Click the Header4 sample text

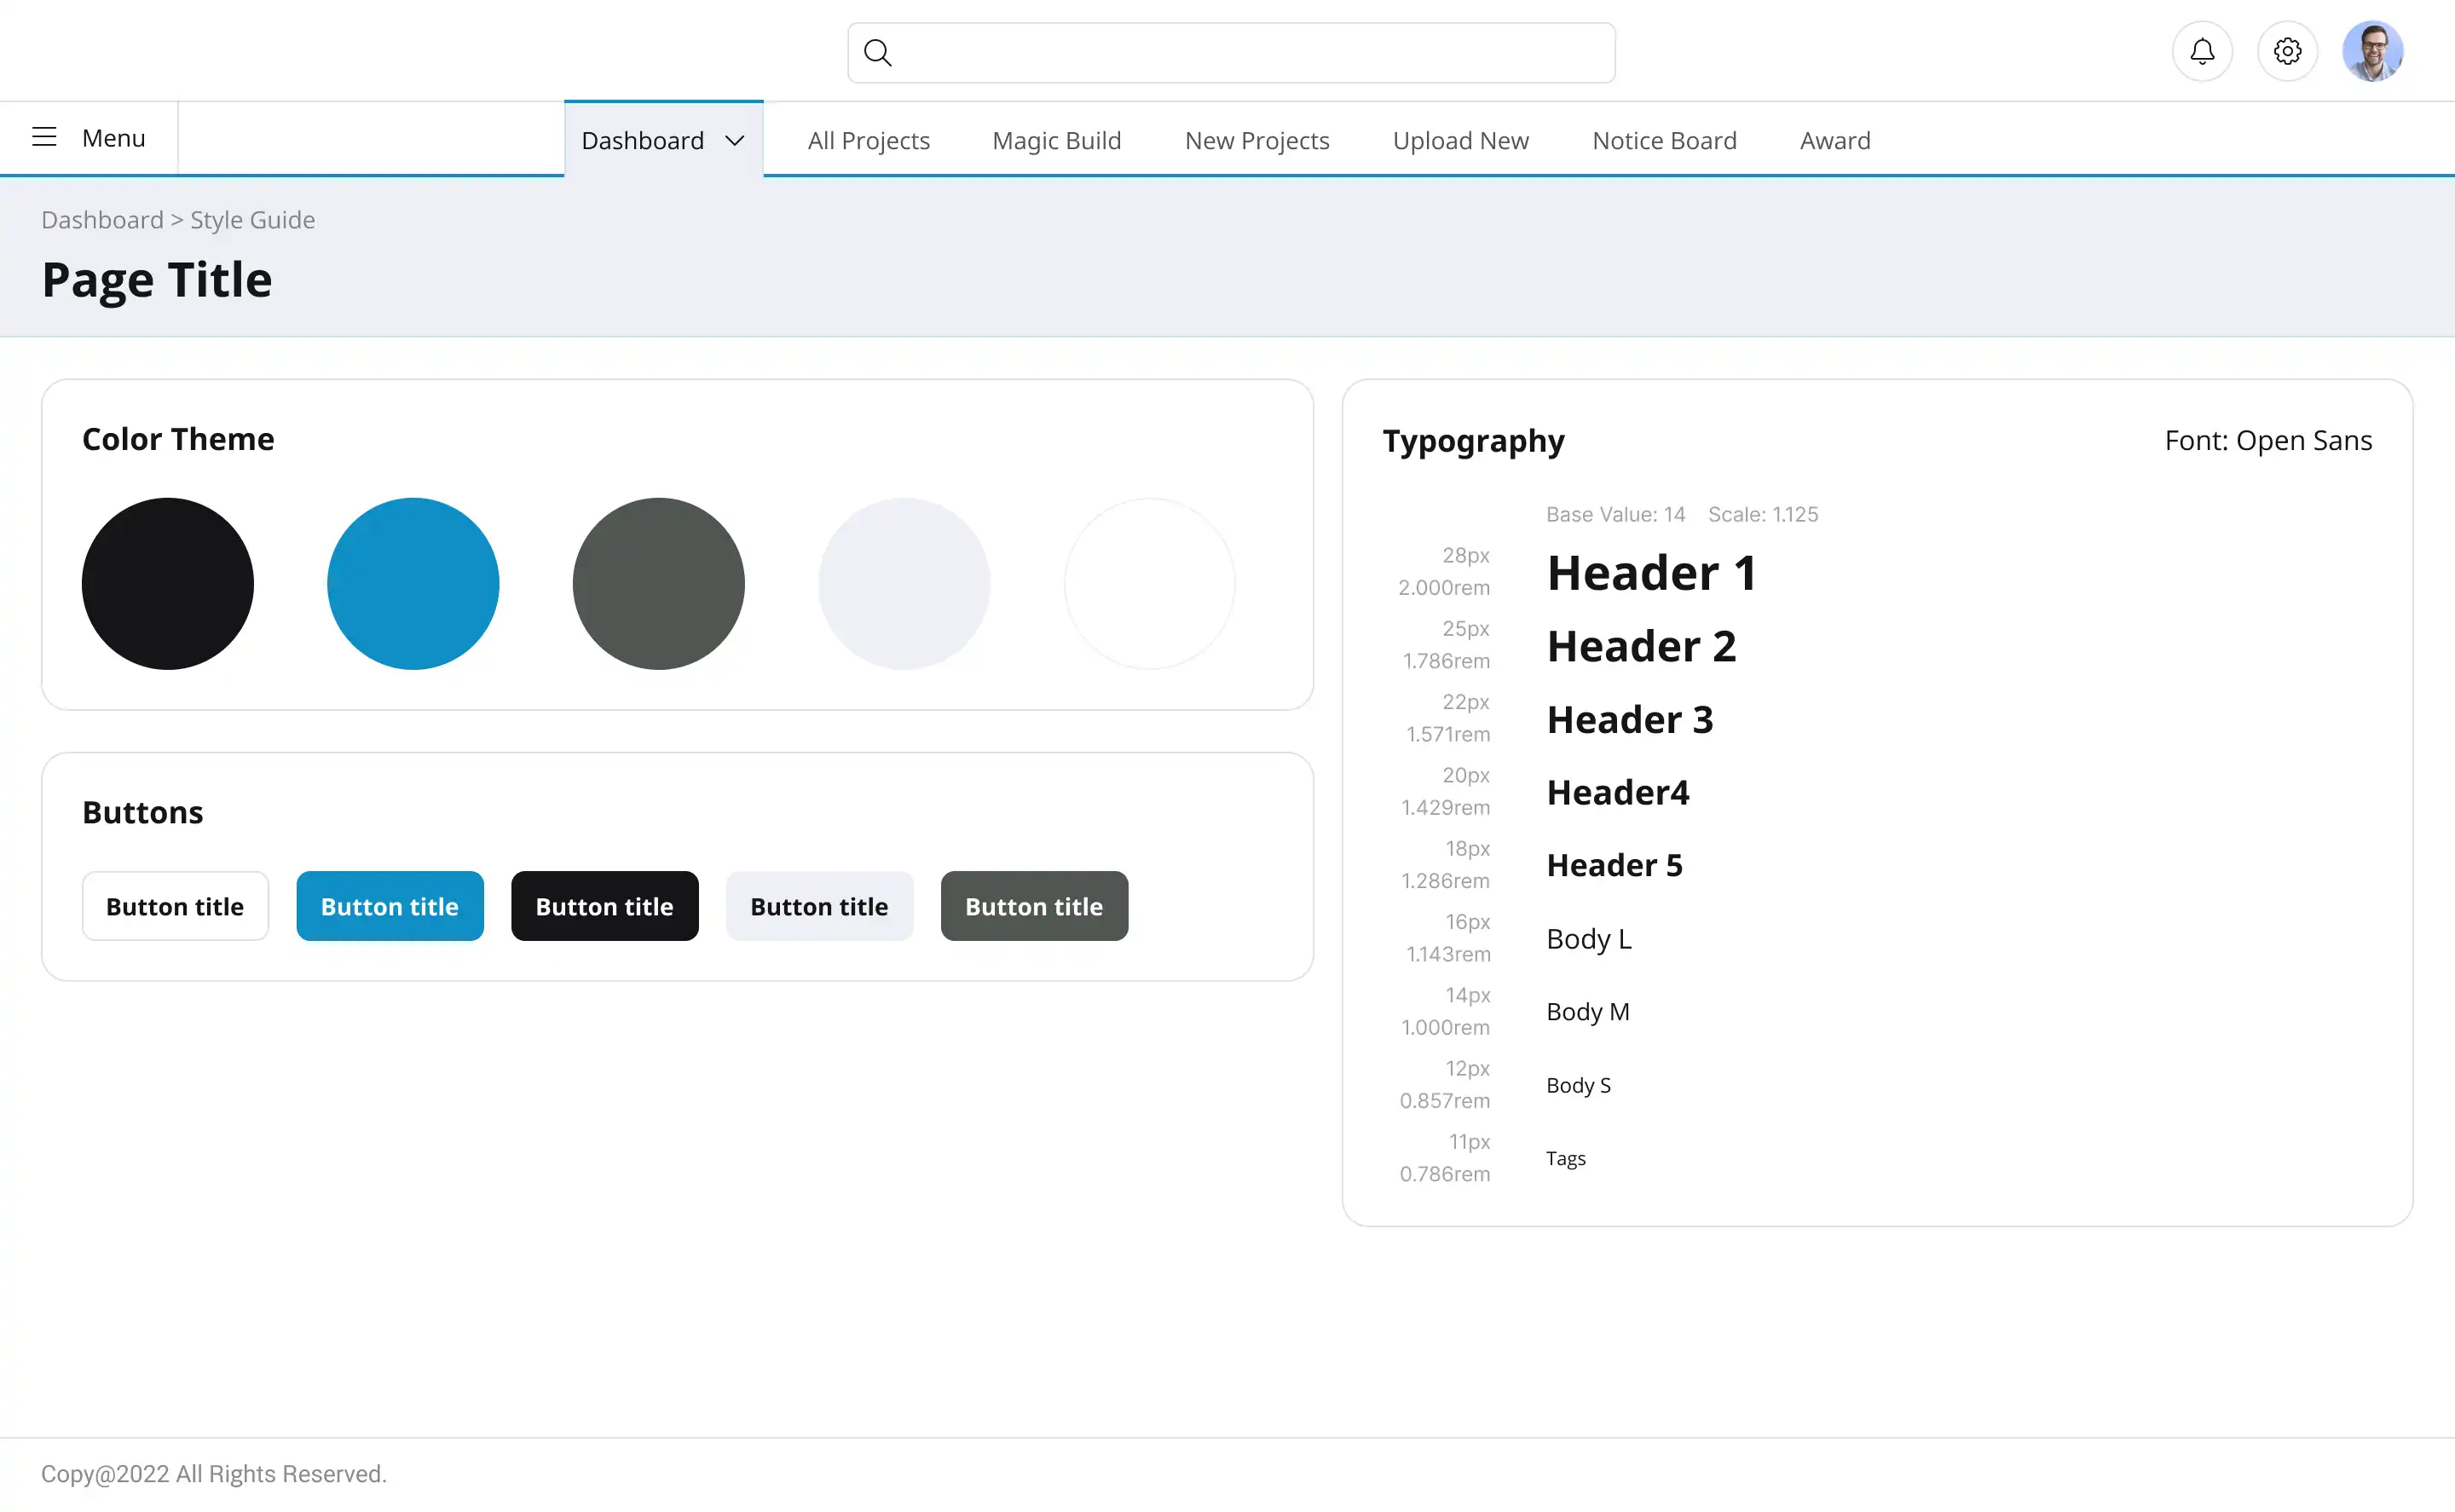(x=1618, y=792)
